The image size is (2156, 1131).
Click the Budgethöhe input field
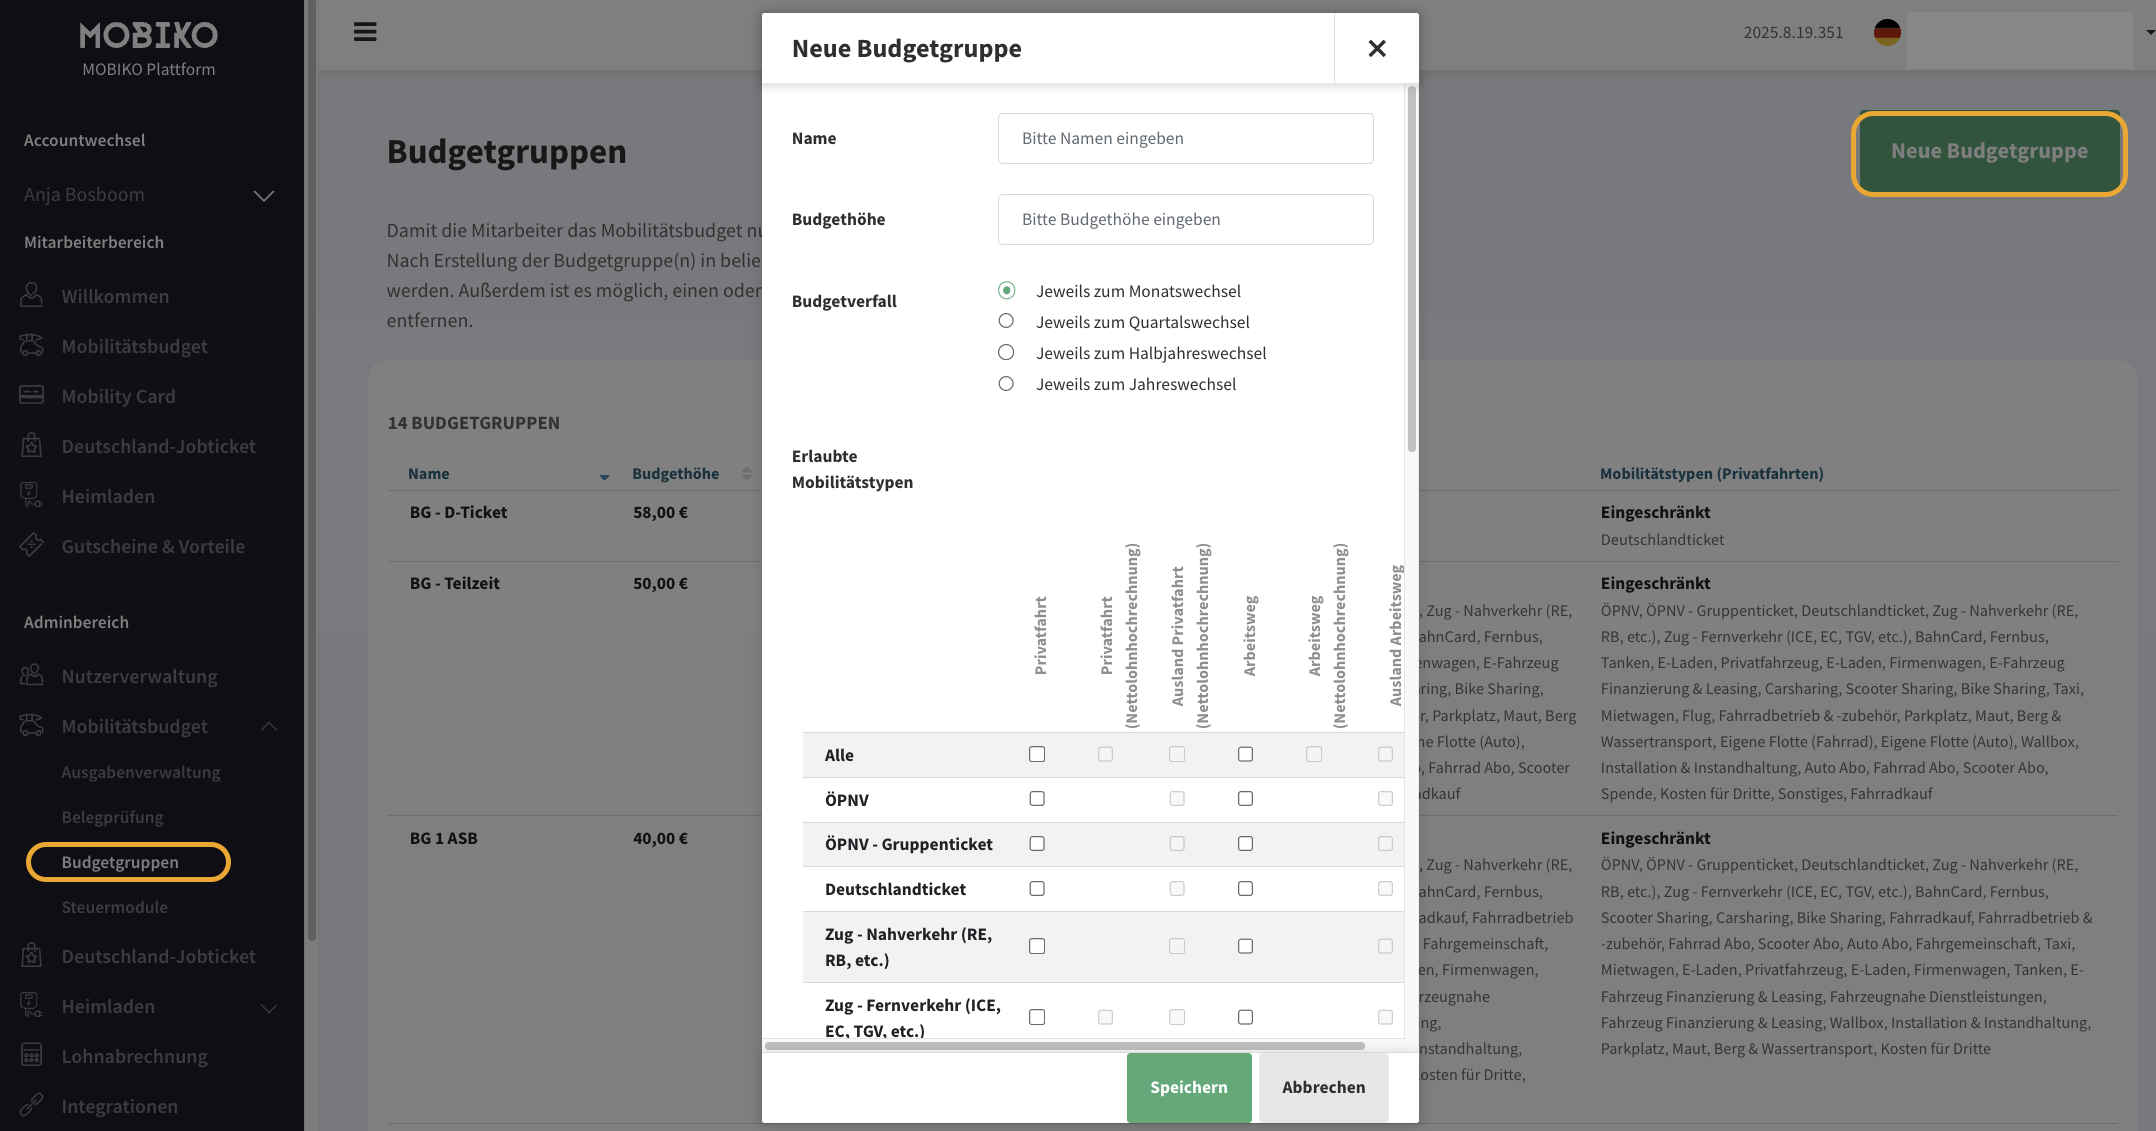(1185, 219)
